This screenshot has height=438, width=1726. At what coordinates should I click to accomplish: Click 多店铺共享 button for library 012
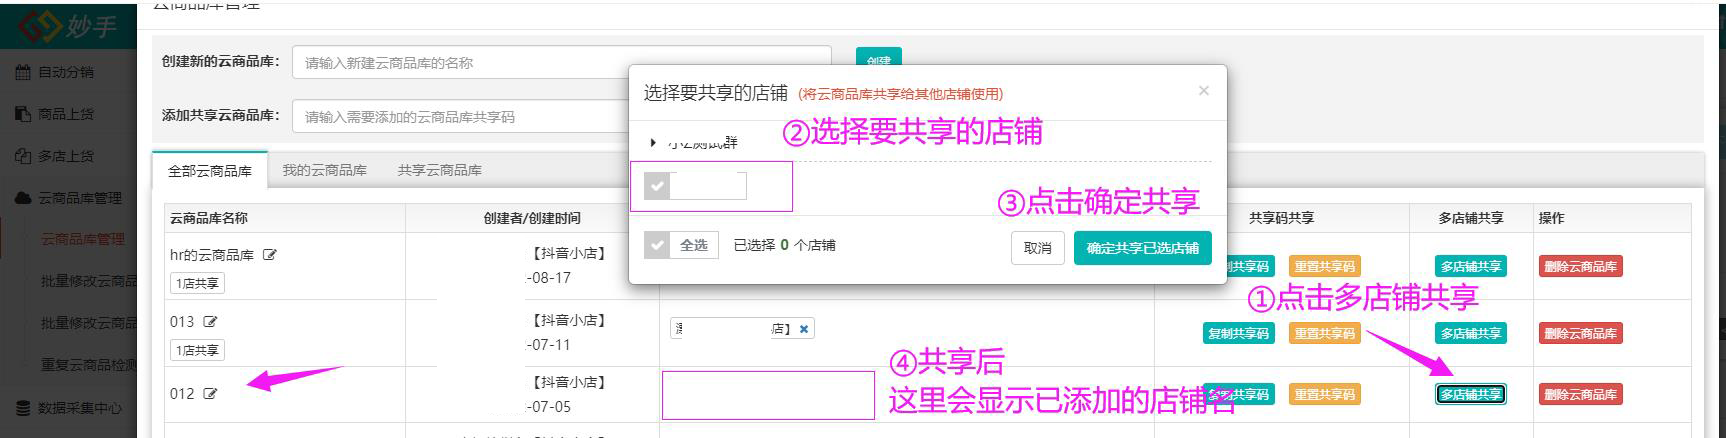[1470, 394]
